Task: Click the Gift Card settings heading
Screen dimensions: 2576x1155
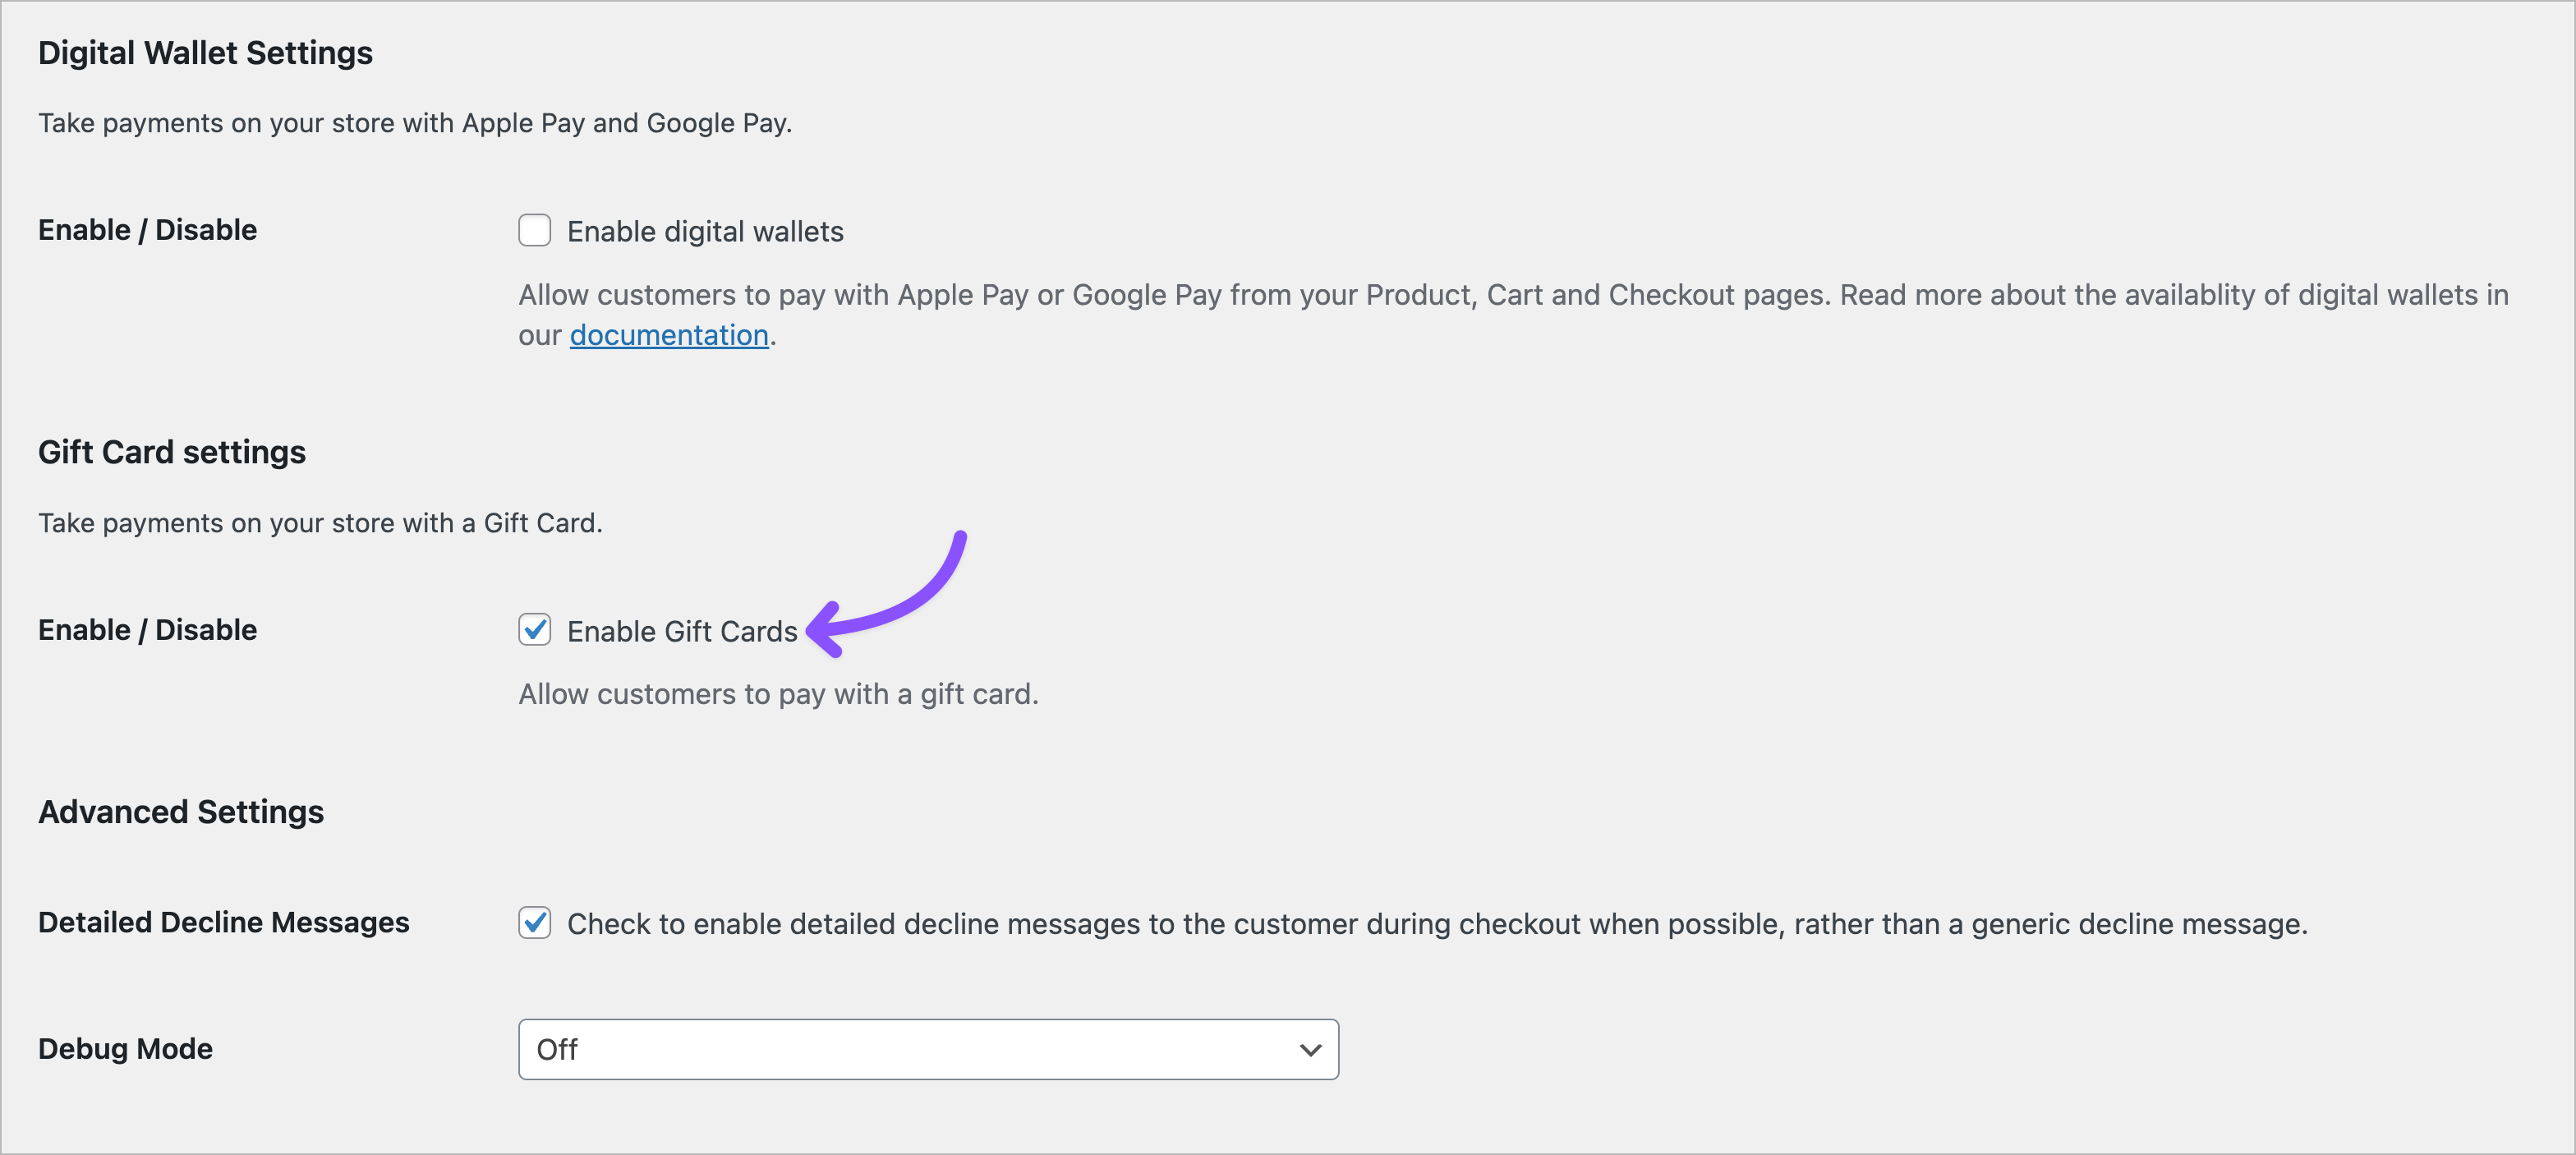Action: point(171,451)
